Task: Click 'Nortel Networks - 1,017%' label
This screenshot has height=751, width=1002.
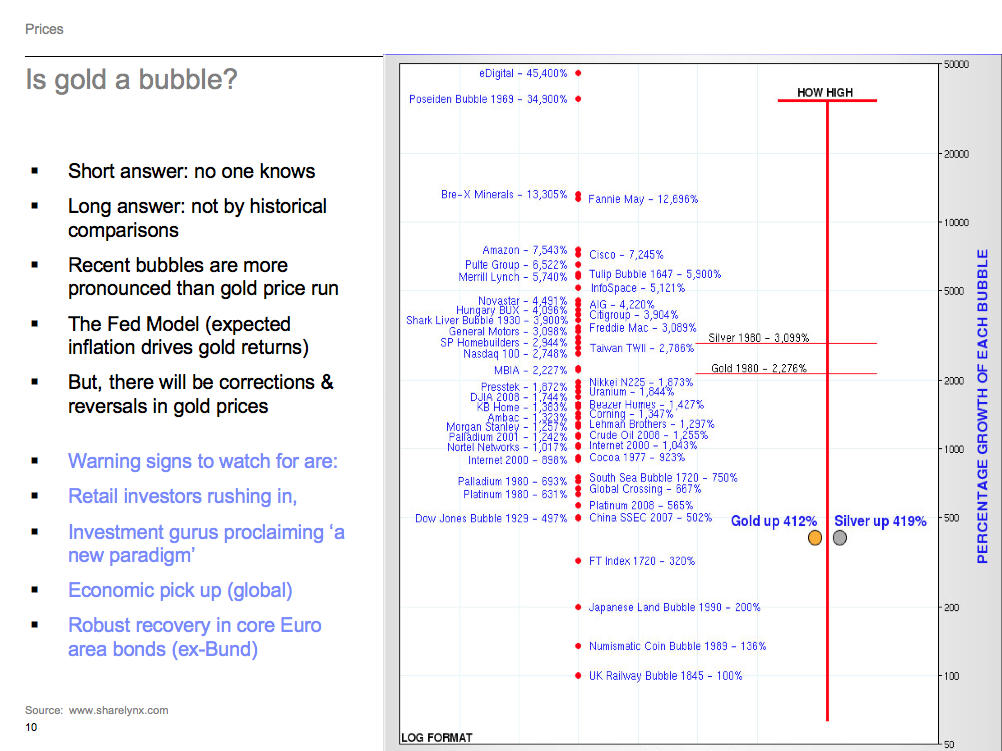Action: [507, 447]
